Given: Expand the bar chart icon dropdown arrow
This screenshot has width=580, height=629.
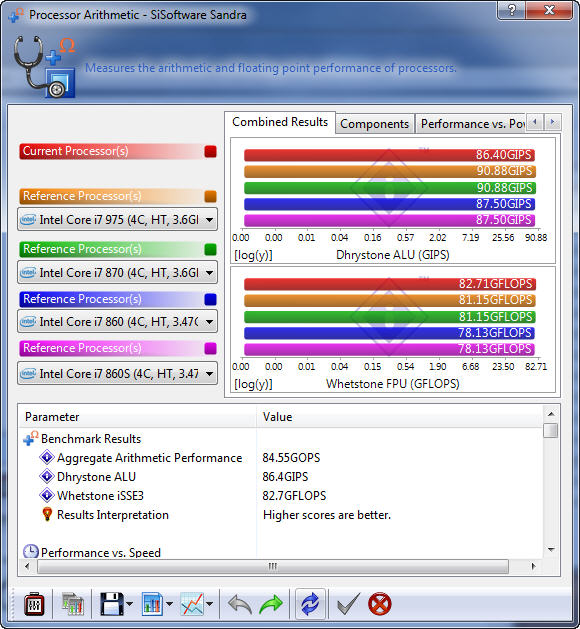Looking at the screenshot, I should coord(169,604).
